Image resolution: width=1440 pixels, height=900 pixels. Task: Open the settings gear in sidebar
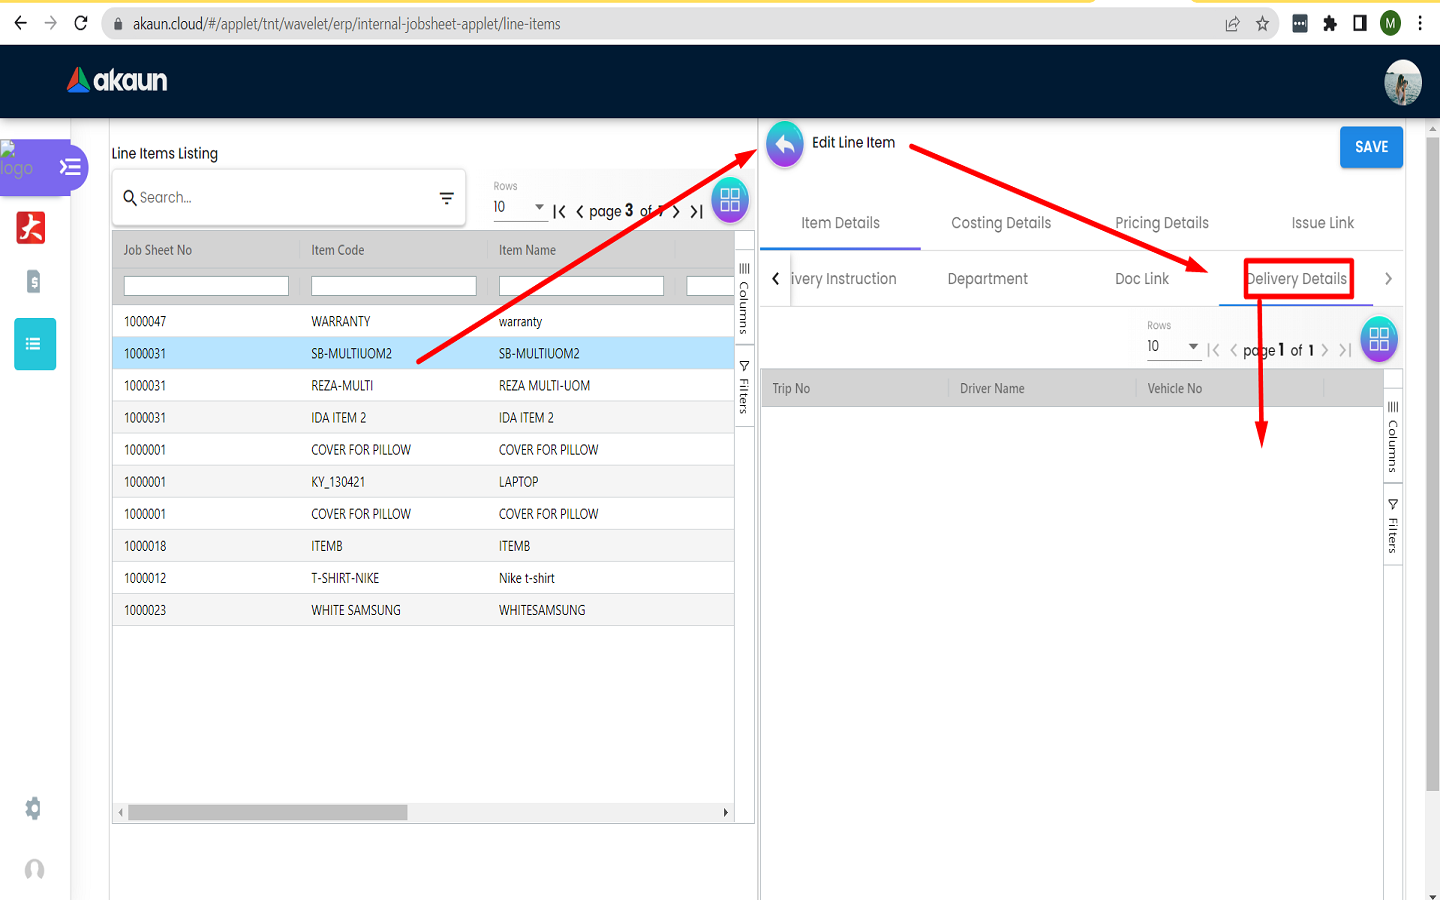tap(33, 808)
